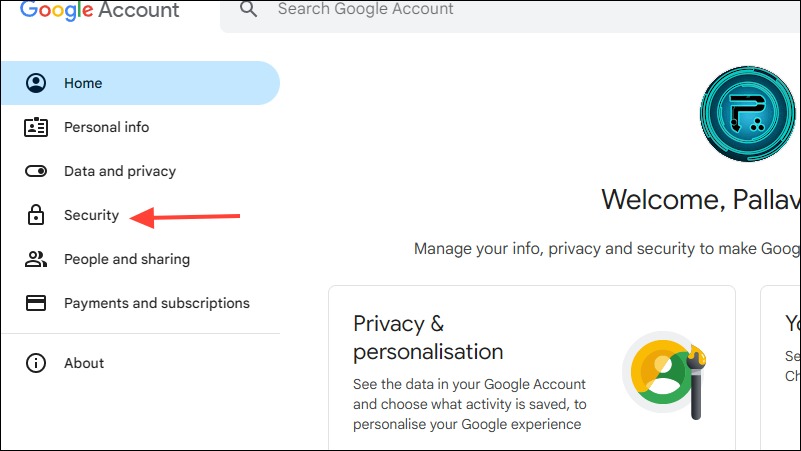
Task: Click the Google Account logo
Action: [x=100, y=10]
